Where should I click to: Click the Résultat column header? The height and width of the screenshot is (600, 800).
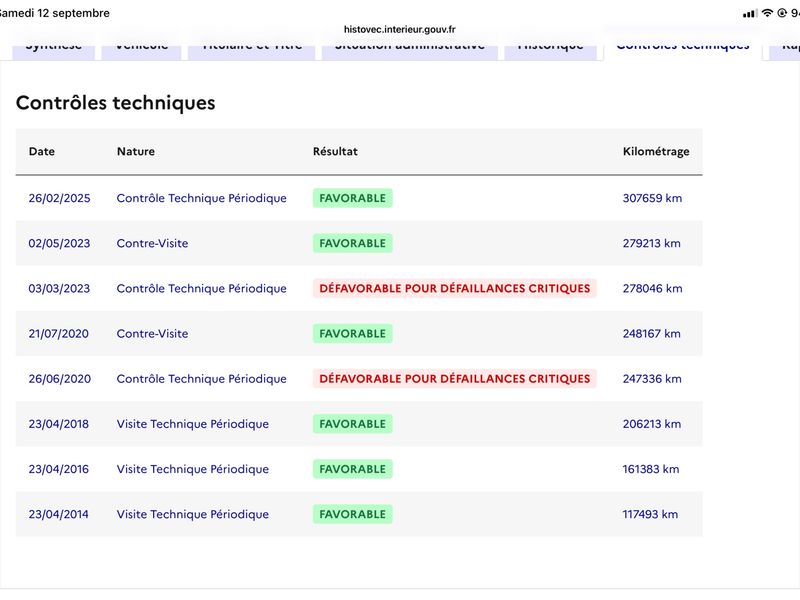point(335,152)
